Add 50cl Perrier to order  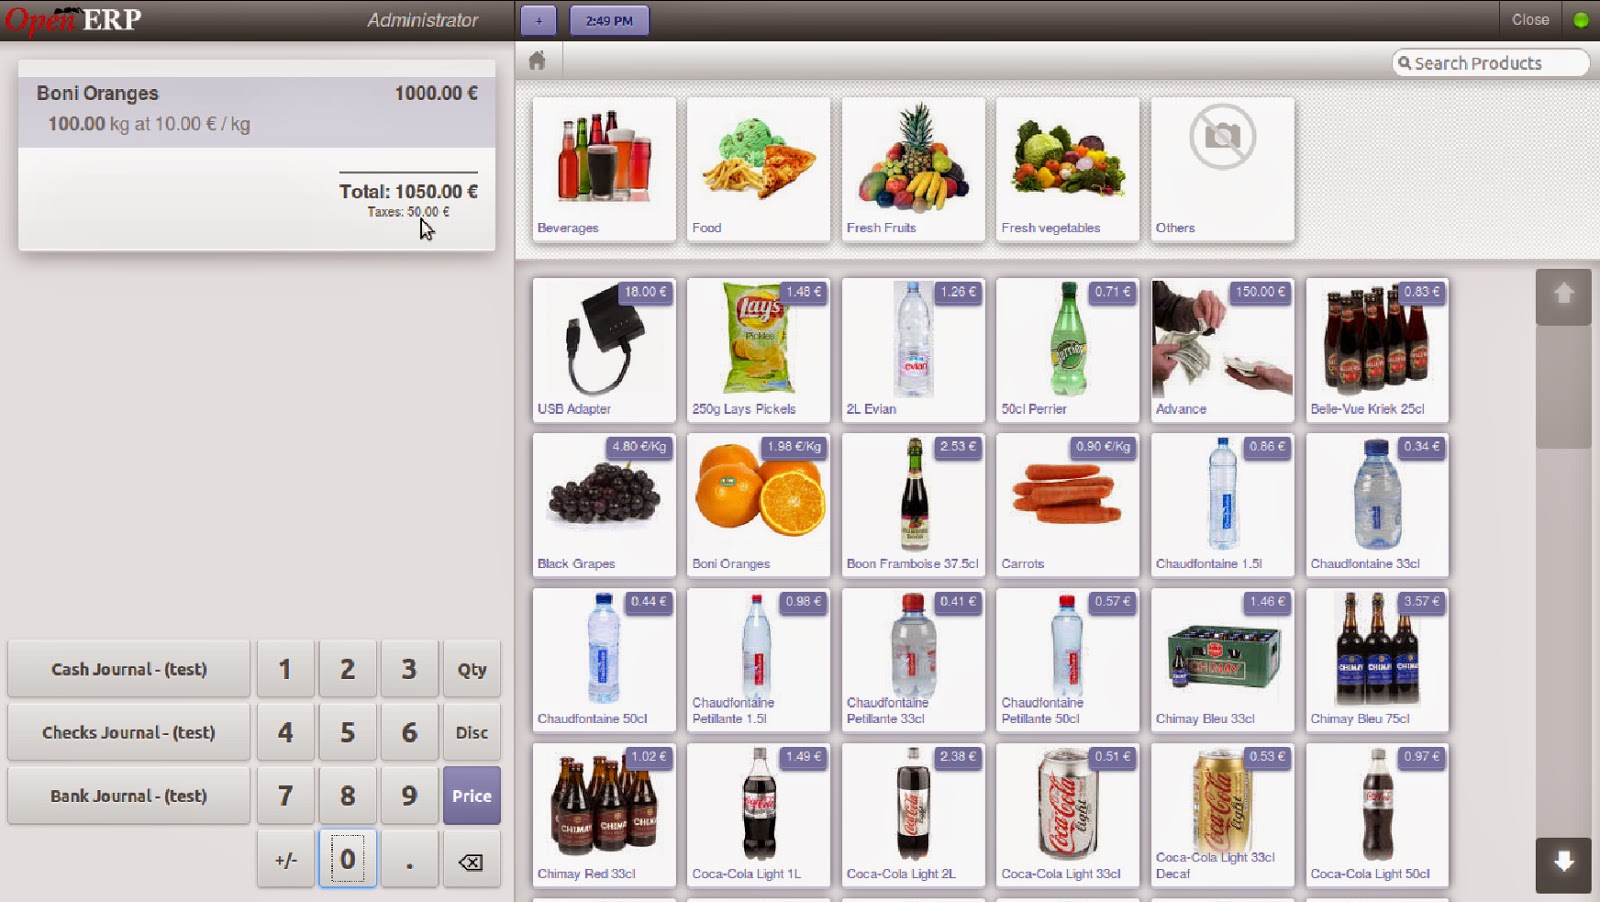pos(1068,350)
